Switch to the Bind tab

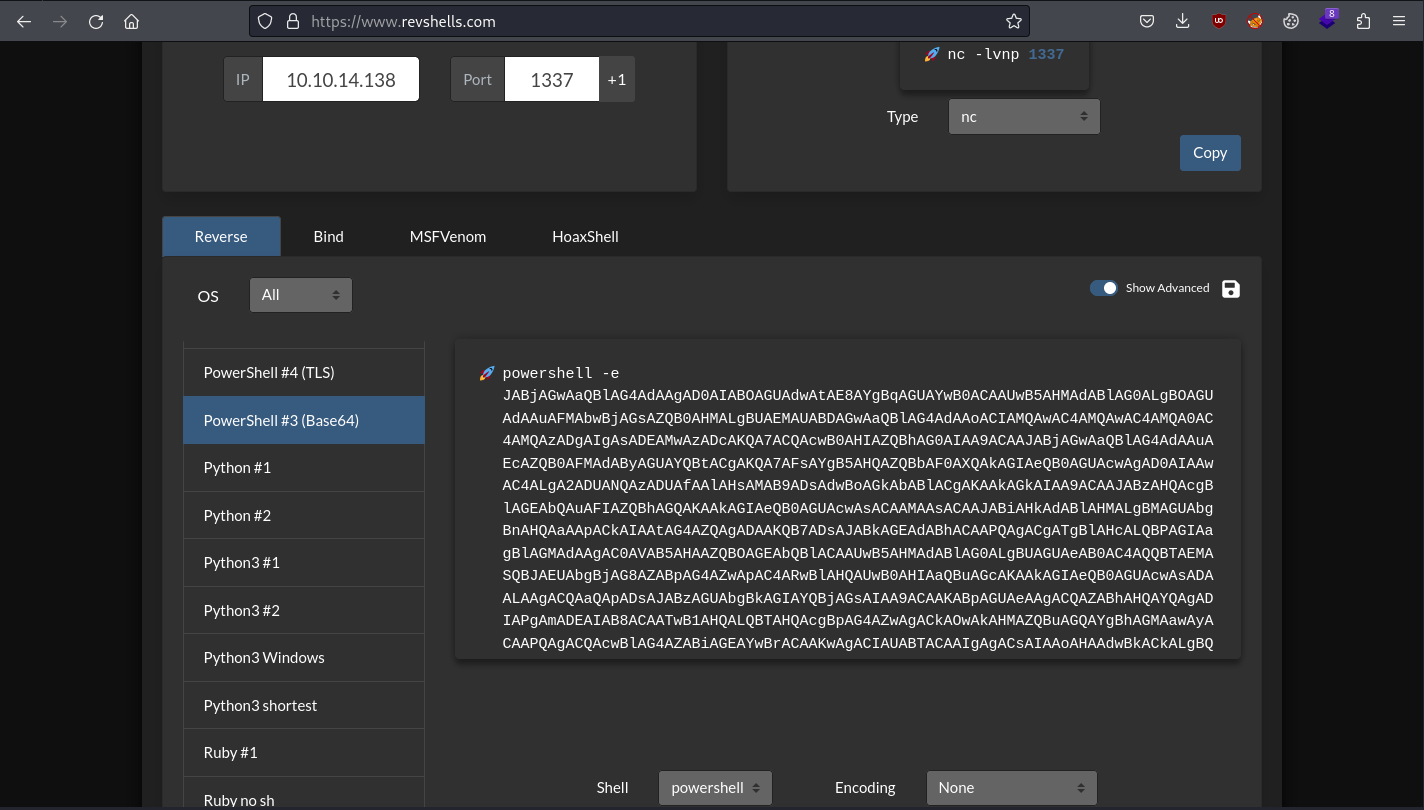tap(328, 236)
